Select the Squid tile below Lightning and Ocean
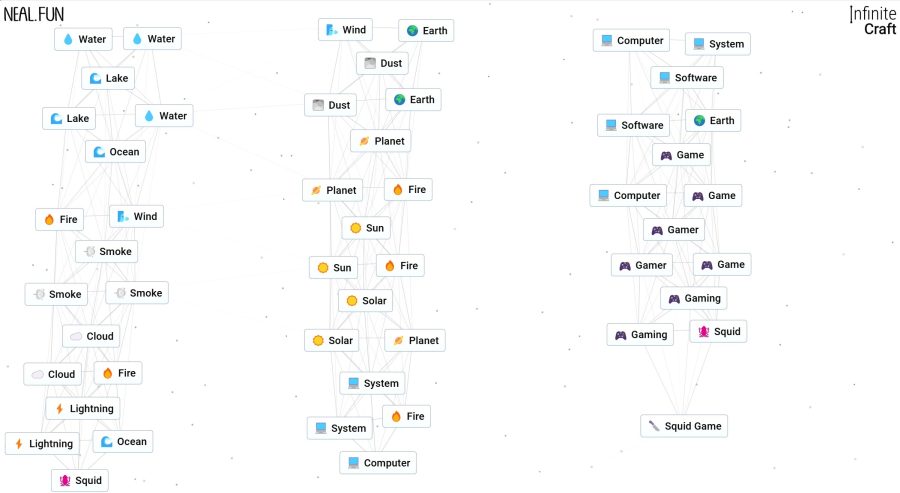Screen dimensions: 900x493 pos(79,481)
